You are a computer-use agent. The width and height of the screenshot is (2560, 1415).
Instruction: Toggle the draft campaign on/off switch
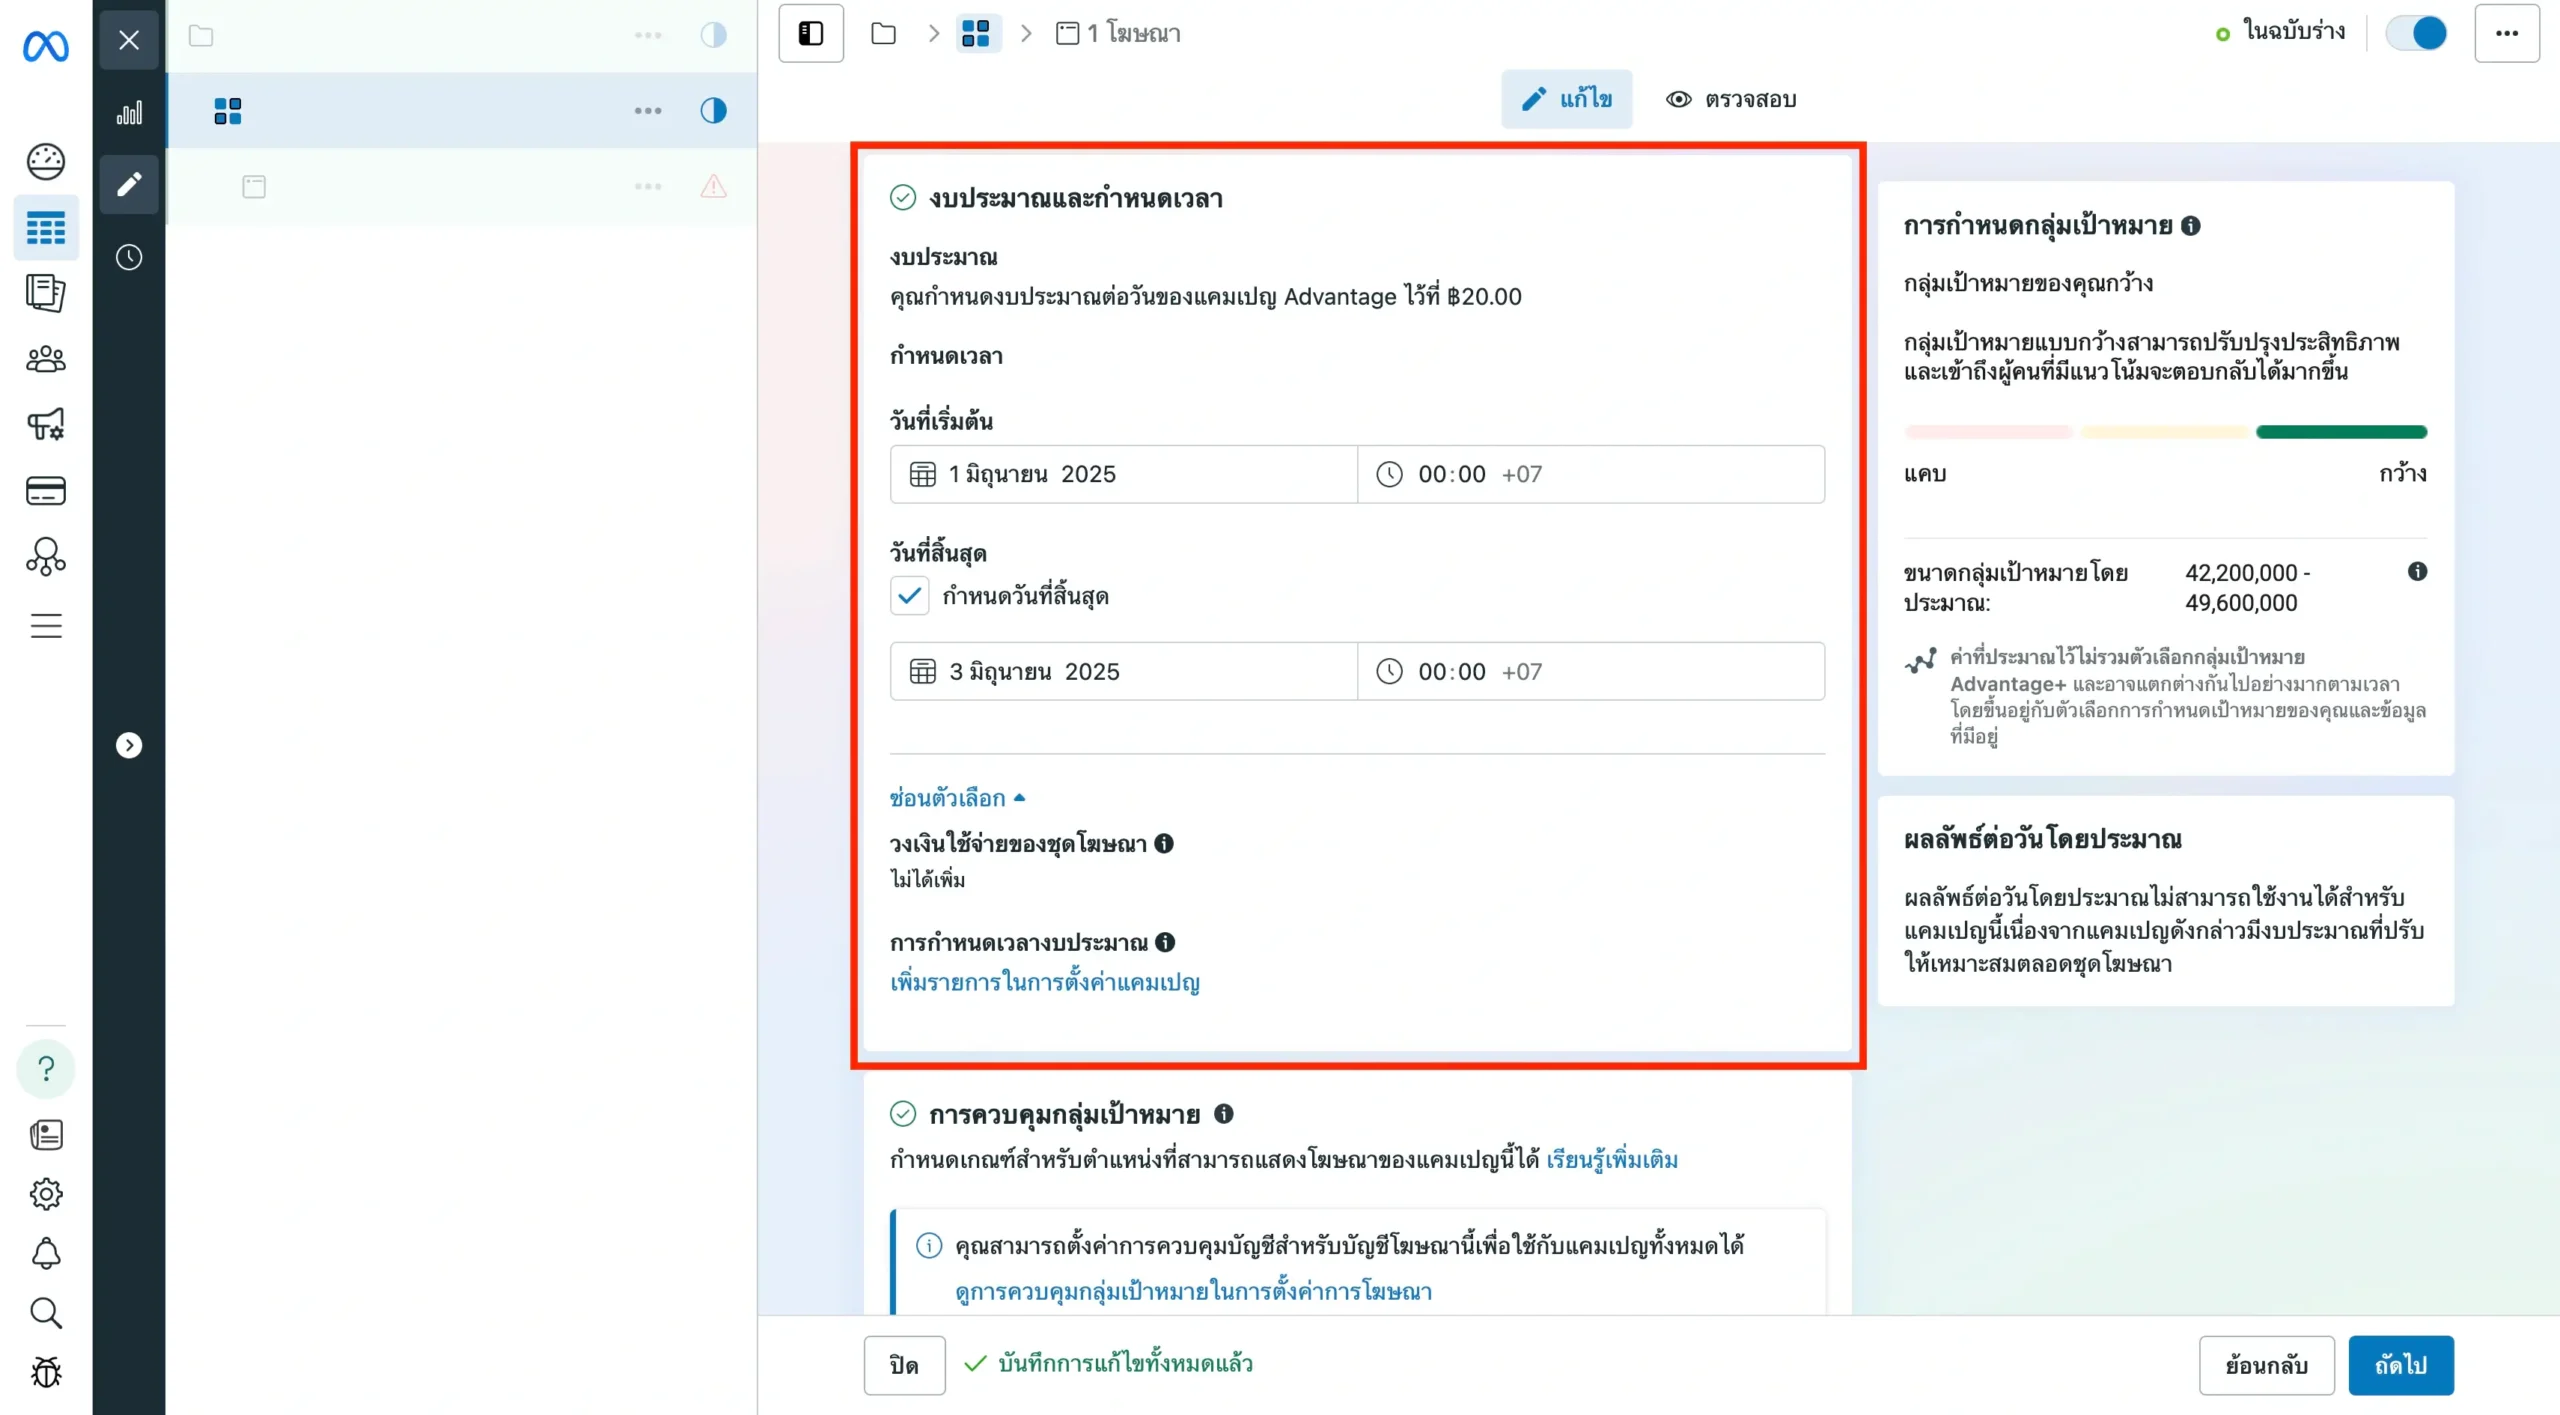(x=2416, y=33)
